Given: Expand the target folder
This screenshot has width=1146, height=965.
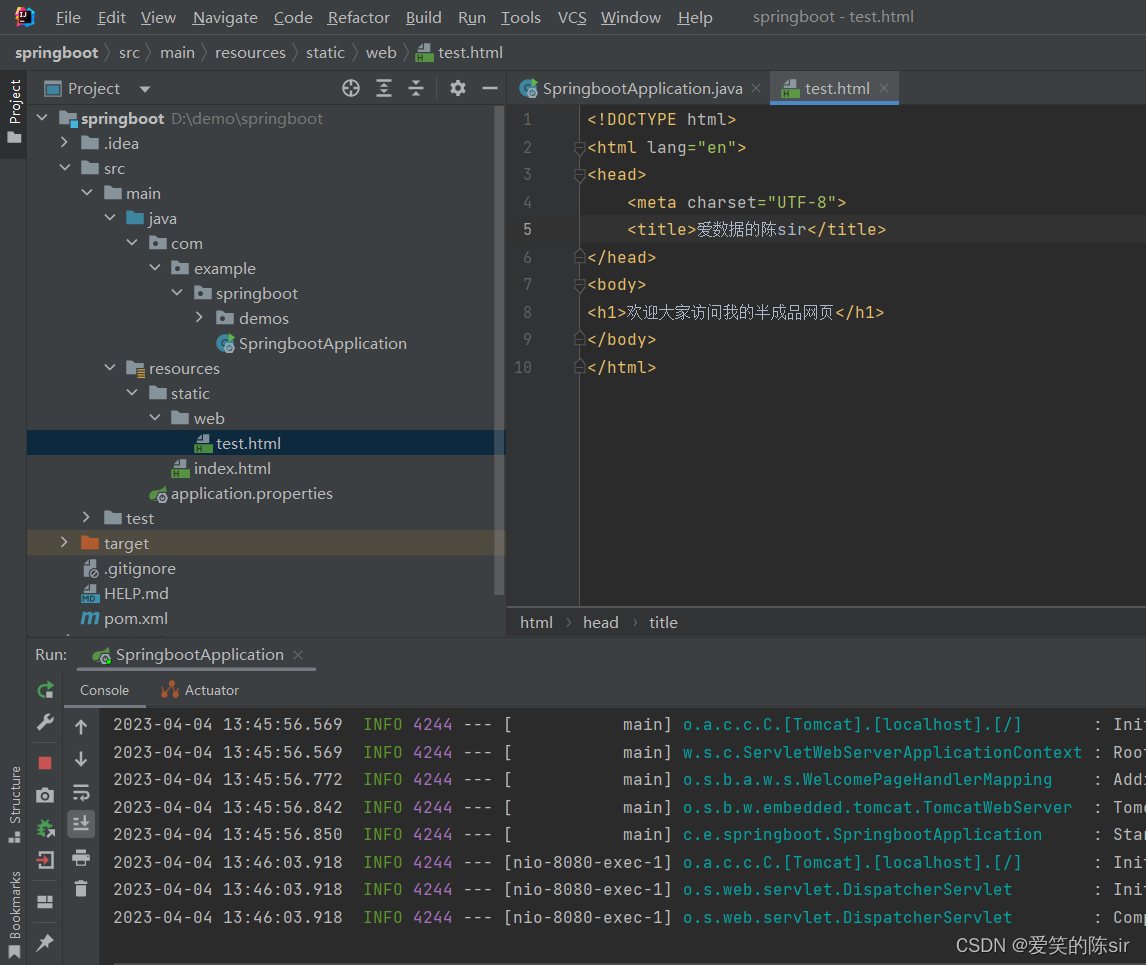Looking at the screenshot, I should [64, 542].
